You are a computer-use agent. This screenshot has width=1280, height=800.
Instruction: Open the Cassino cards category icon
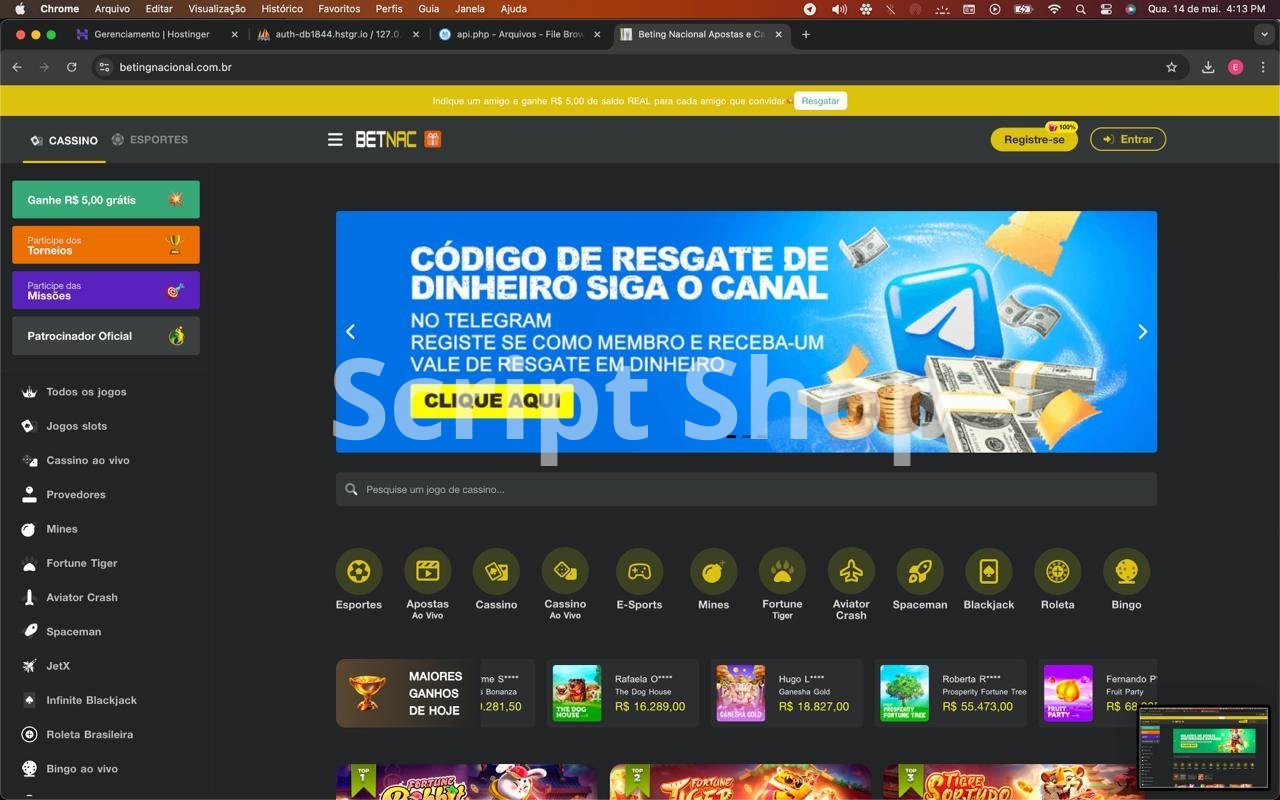496,572
